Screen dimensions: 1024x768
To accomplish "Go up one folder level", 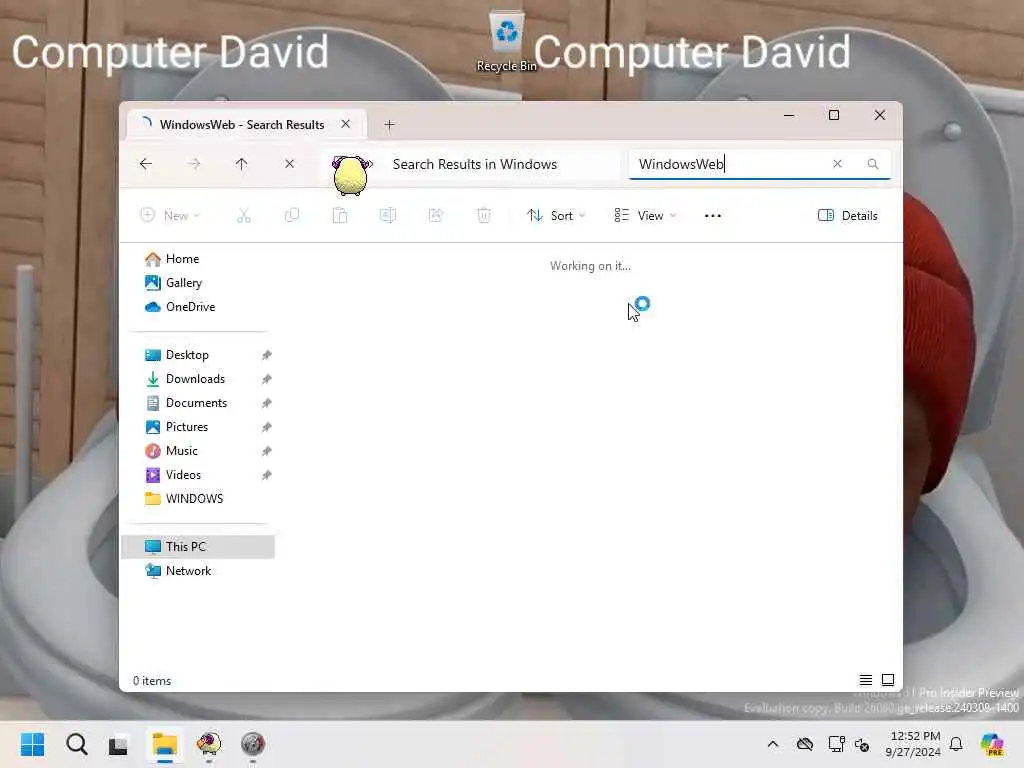I will 242,164.
